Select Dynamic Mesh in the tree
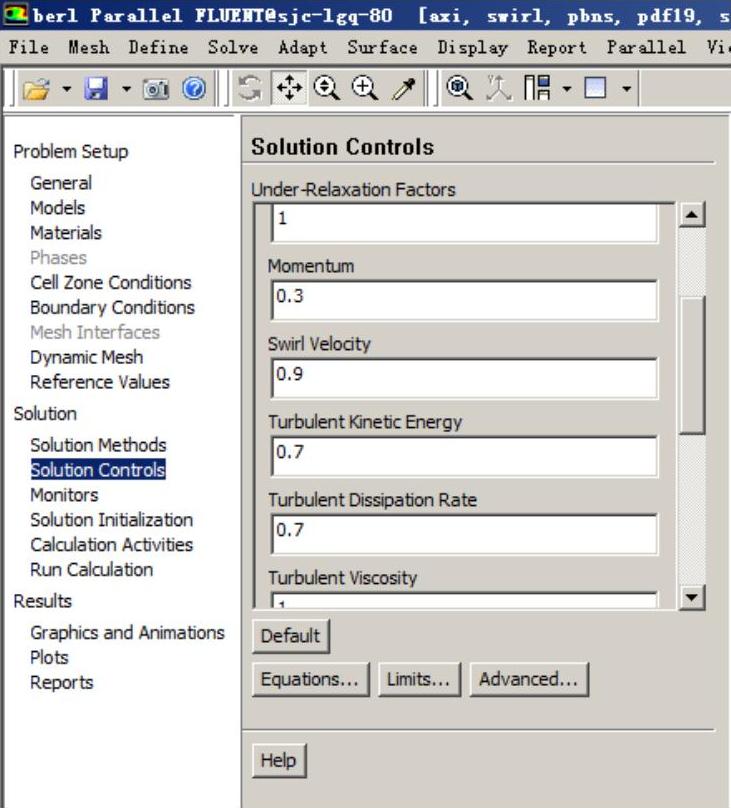This screenshot has width=731, height=808. pos(87,357)
